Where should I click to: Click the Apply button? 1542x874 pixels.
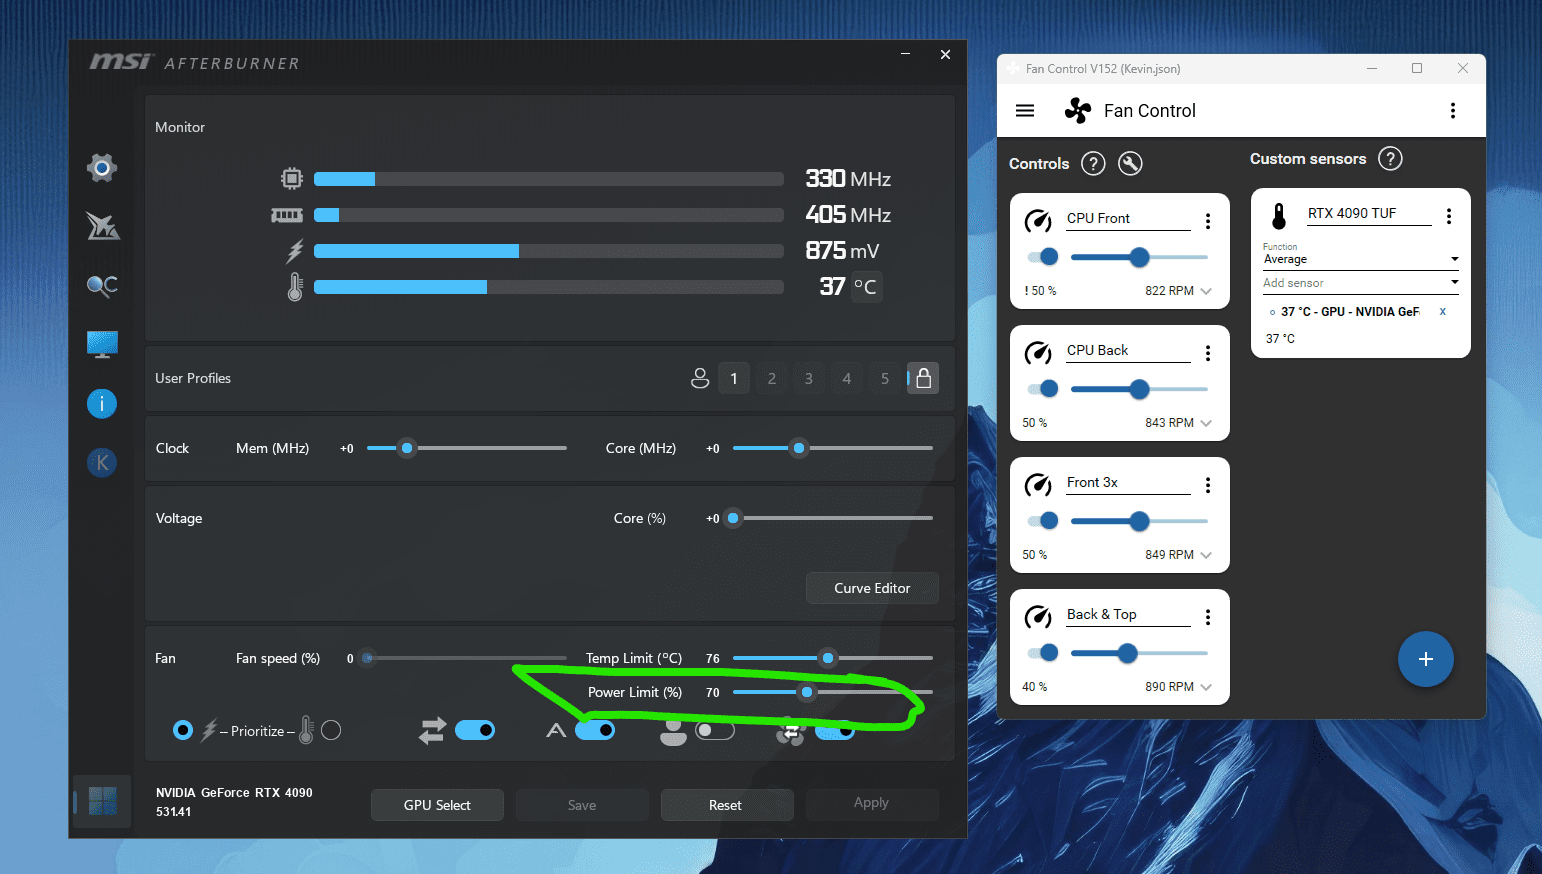point(871,803)
